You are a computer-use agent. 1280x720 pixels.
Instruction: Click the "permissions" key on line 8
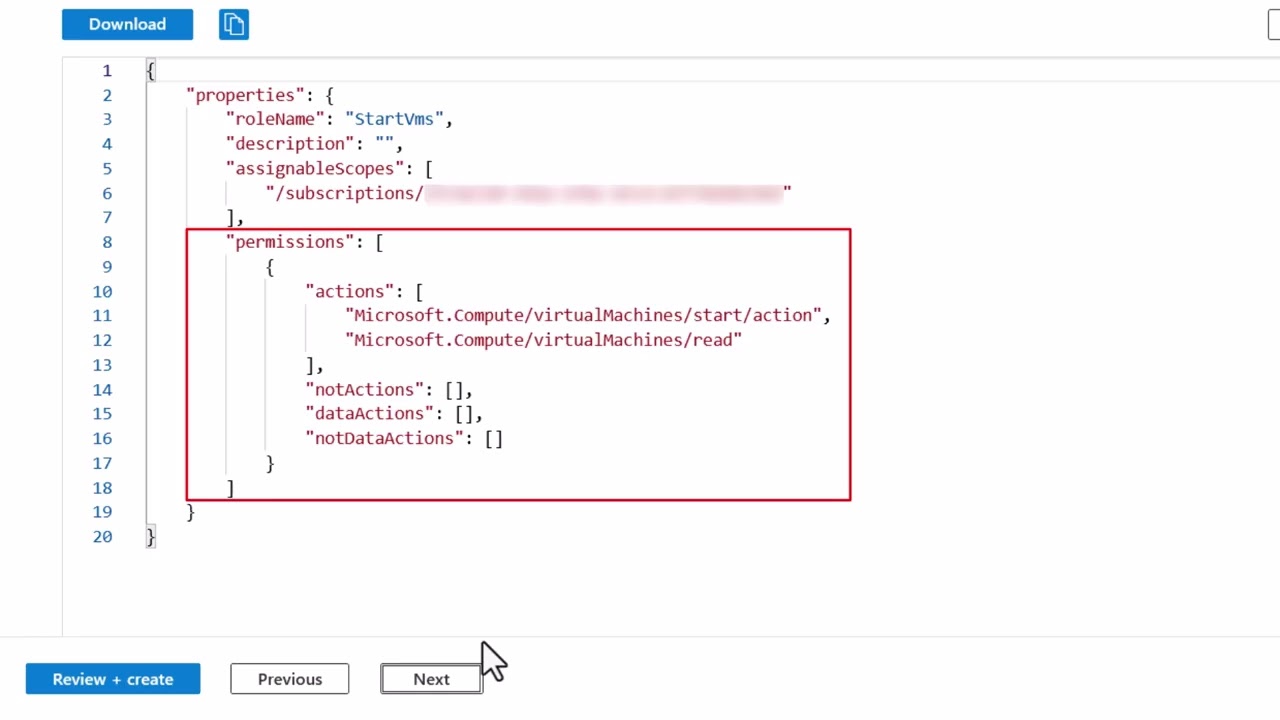coord(290,242)
